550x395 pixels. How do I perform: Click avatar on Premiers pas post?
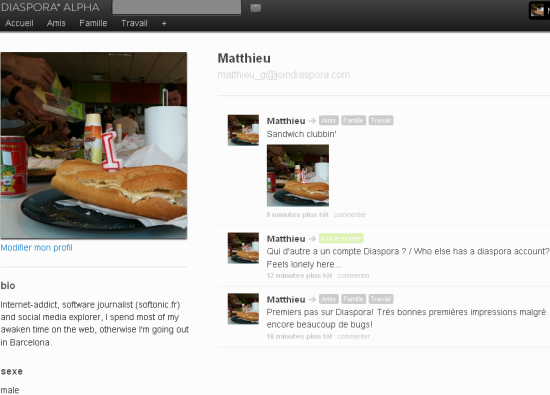[x=243, y=309]
